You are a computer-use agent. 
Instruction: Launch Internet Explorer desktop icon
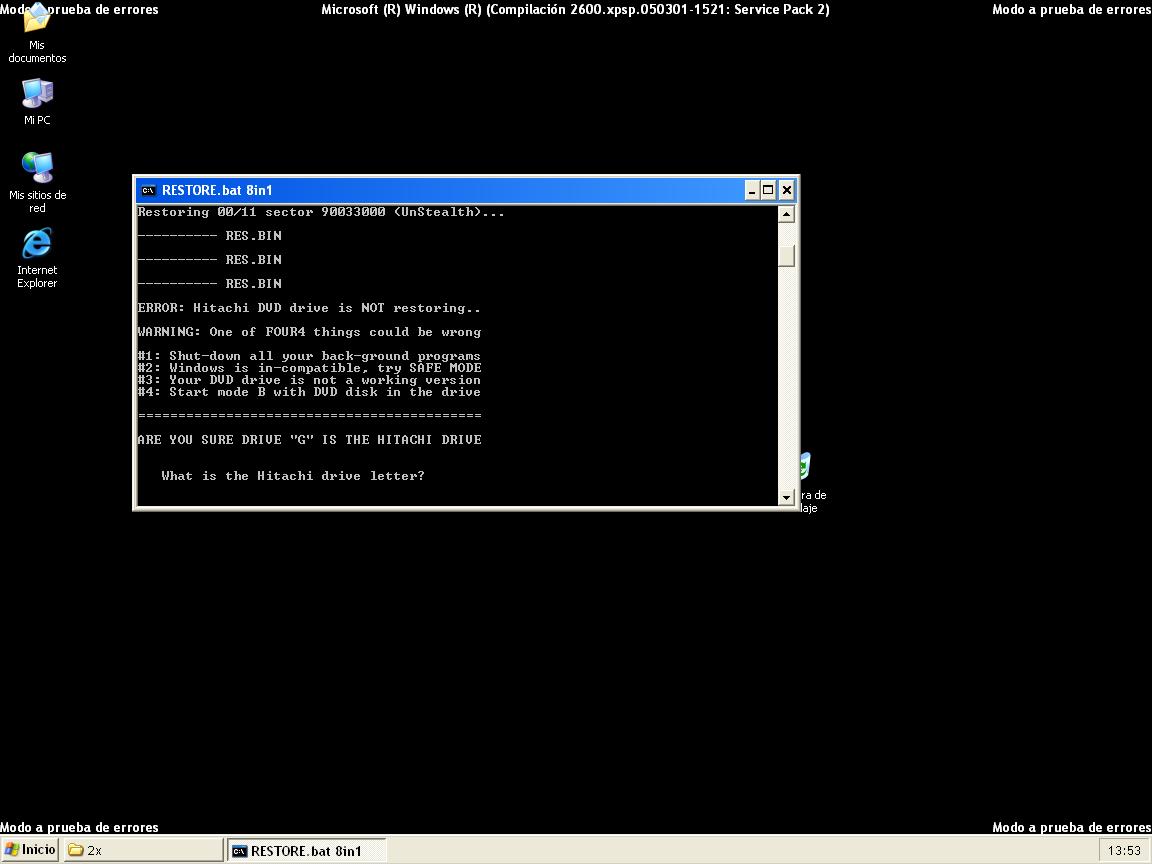click(37, 258)
